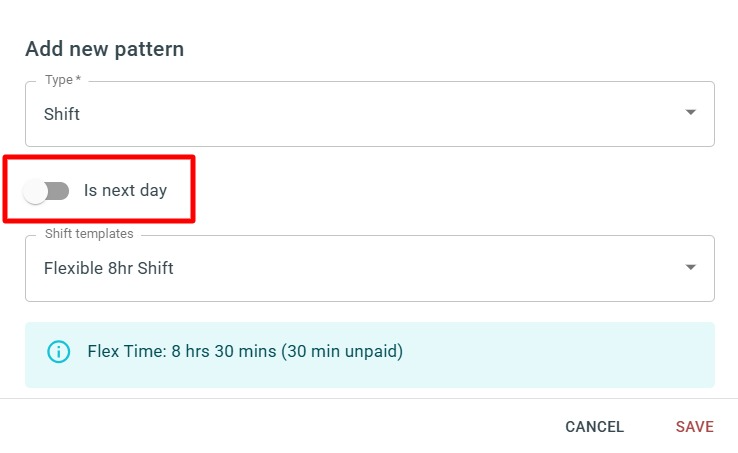
Task: Open the Type dropdown
Action: [370, 114]
